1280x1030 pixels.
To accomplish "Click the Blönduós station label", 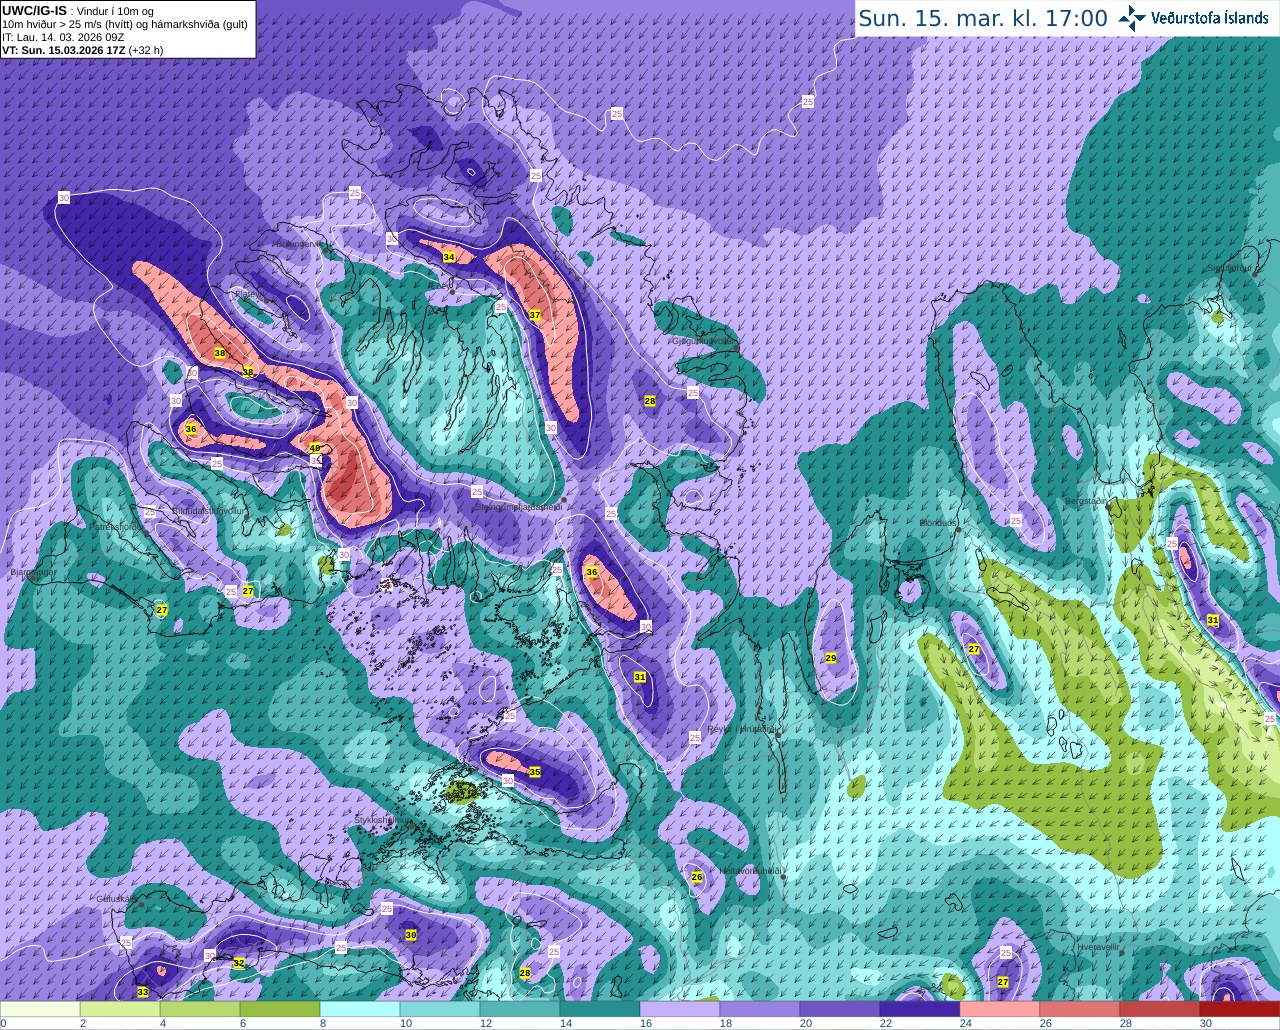I will [939, 523].
